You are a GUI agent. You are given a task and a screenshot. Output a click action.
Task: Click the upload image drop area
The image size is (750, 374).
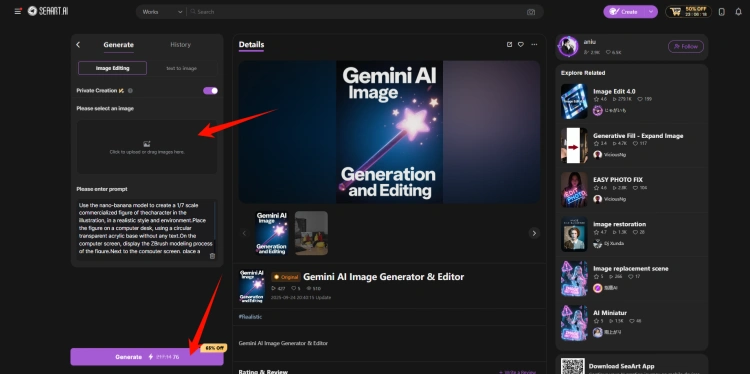[x=147, y=147]
